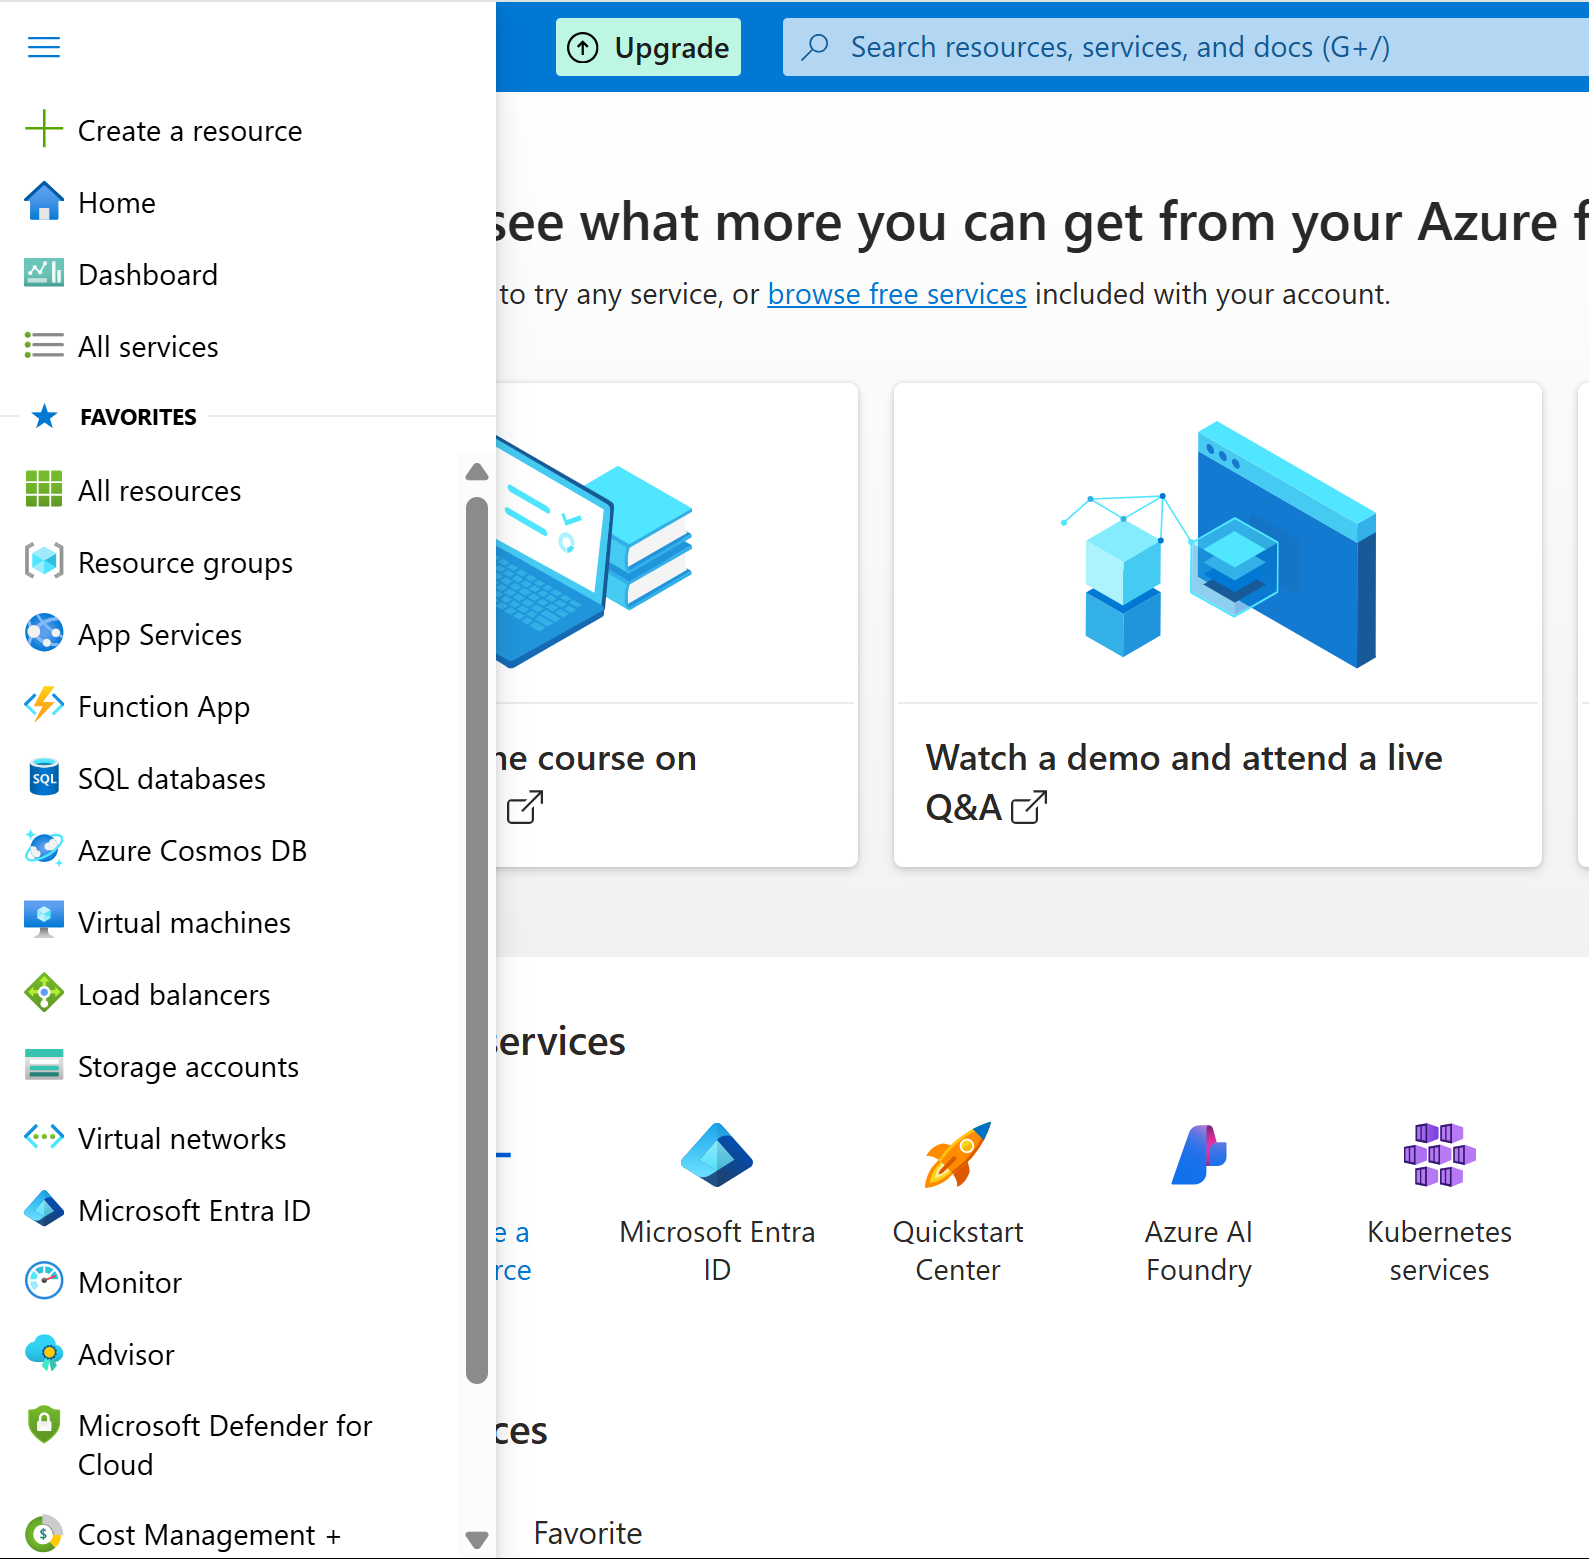Click Microsoft Entra ID service label
The width and height of the screenshot is (1589, 1559).
(717, 1251)
